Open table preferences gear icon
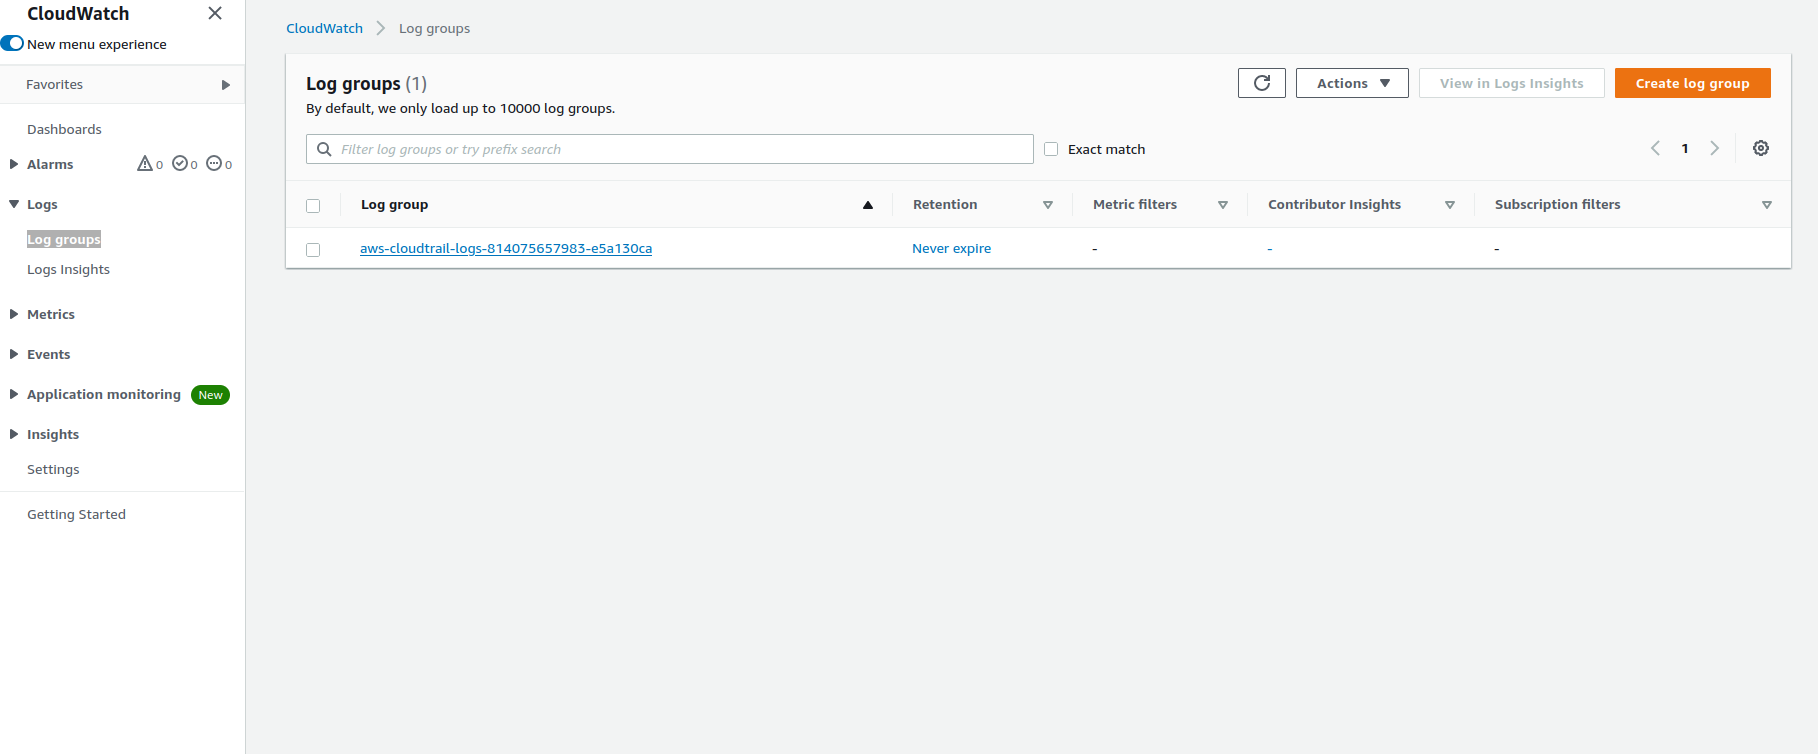Screen dimensions: 1818x754 1761,148
